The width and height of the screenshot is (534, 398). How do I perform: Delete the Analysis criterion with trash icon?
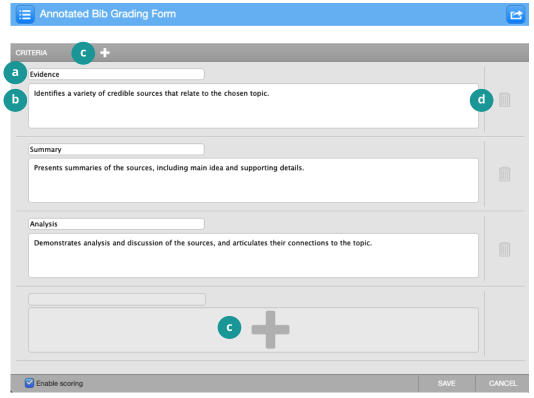point(504,249)
